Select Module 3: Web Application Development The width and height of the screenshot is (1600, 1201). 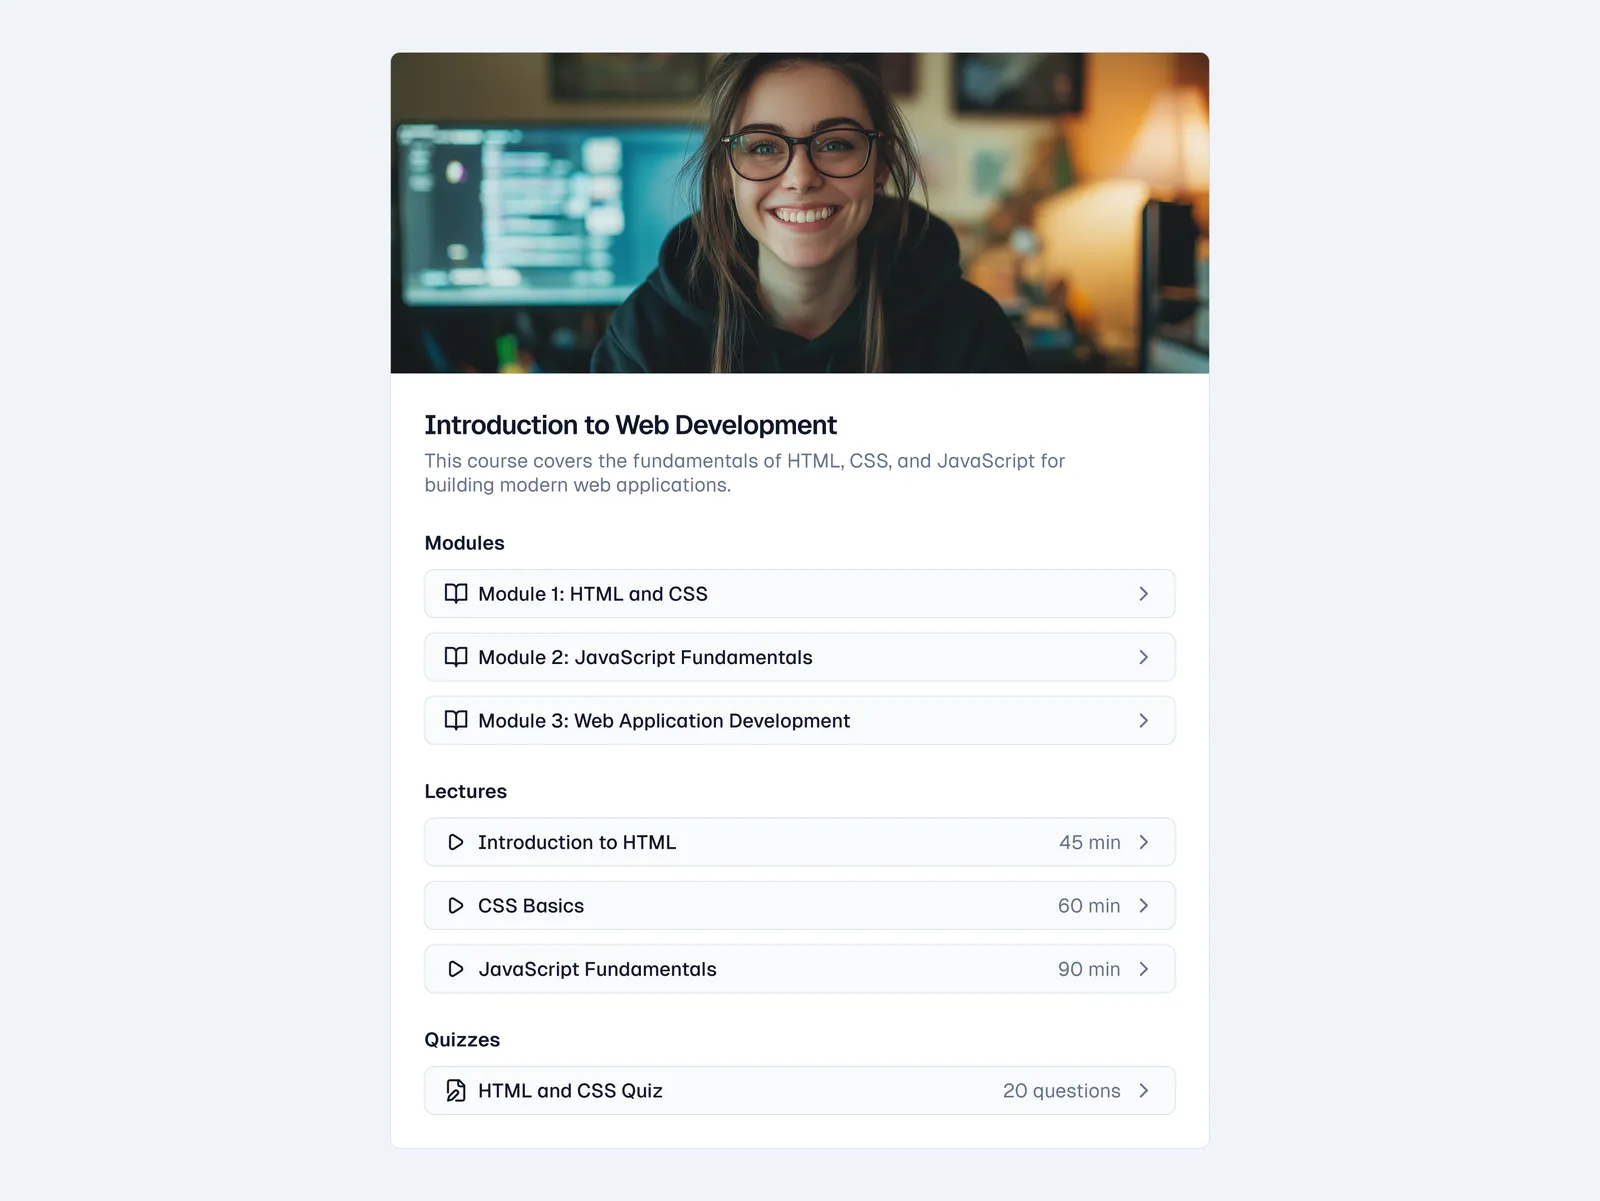coord(663,721)
